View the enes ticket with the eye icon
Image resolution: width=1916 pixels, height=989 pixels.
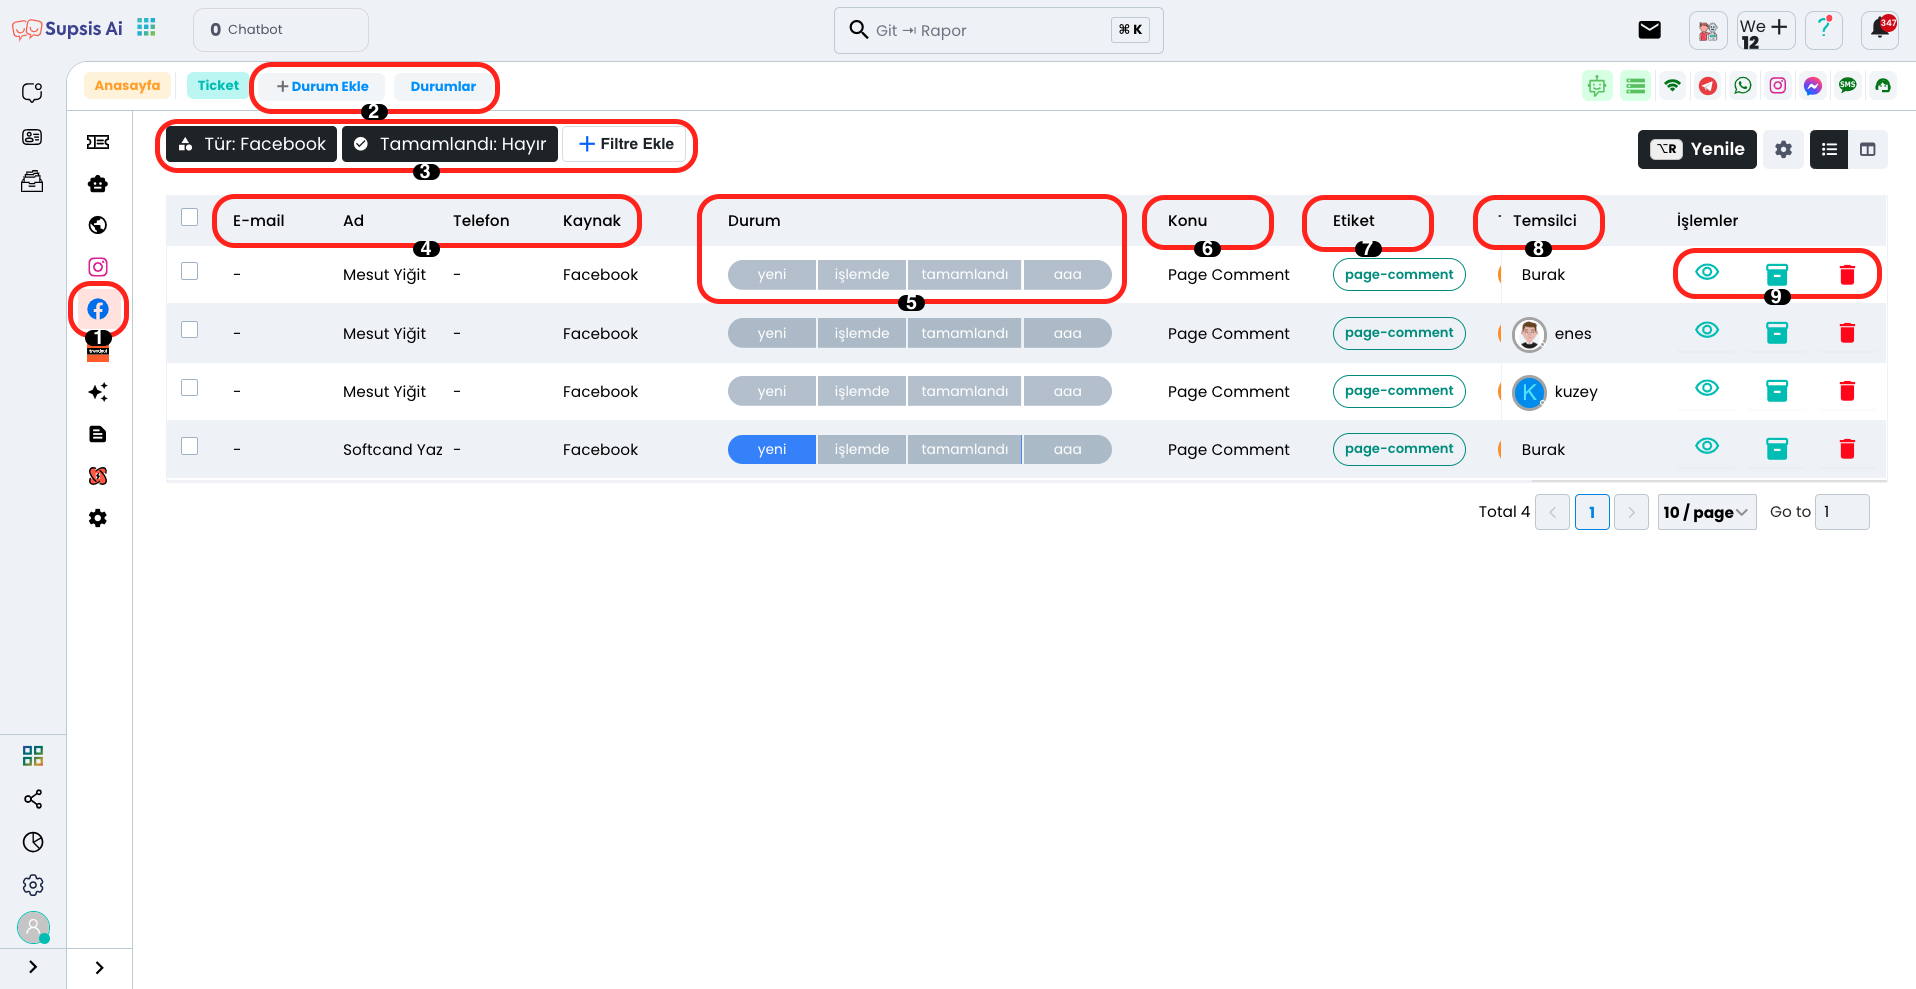tap(1707, 330)
